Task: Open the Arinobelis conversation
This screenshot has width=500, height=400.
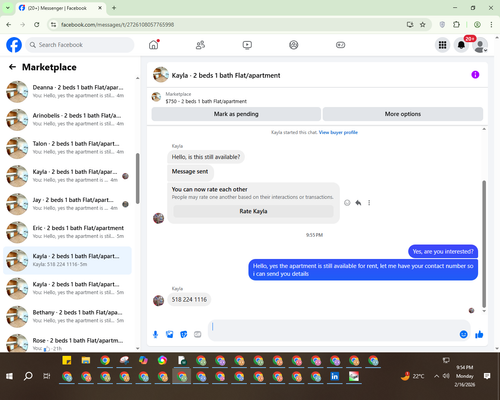Action: tap(67, 119)
